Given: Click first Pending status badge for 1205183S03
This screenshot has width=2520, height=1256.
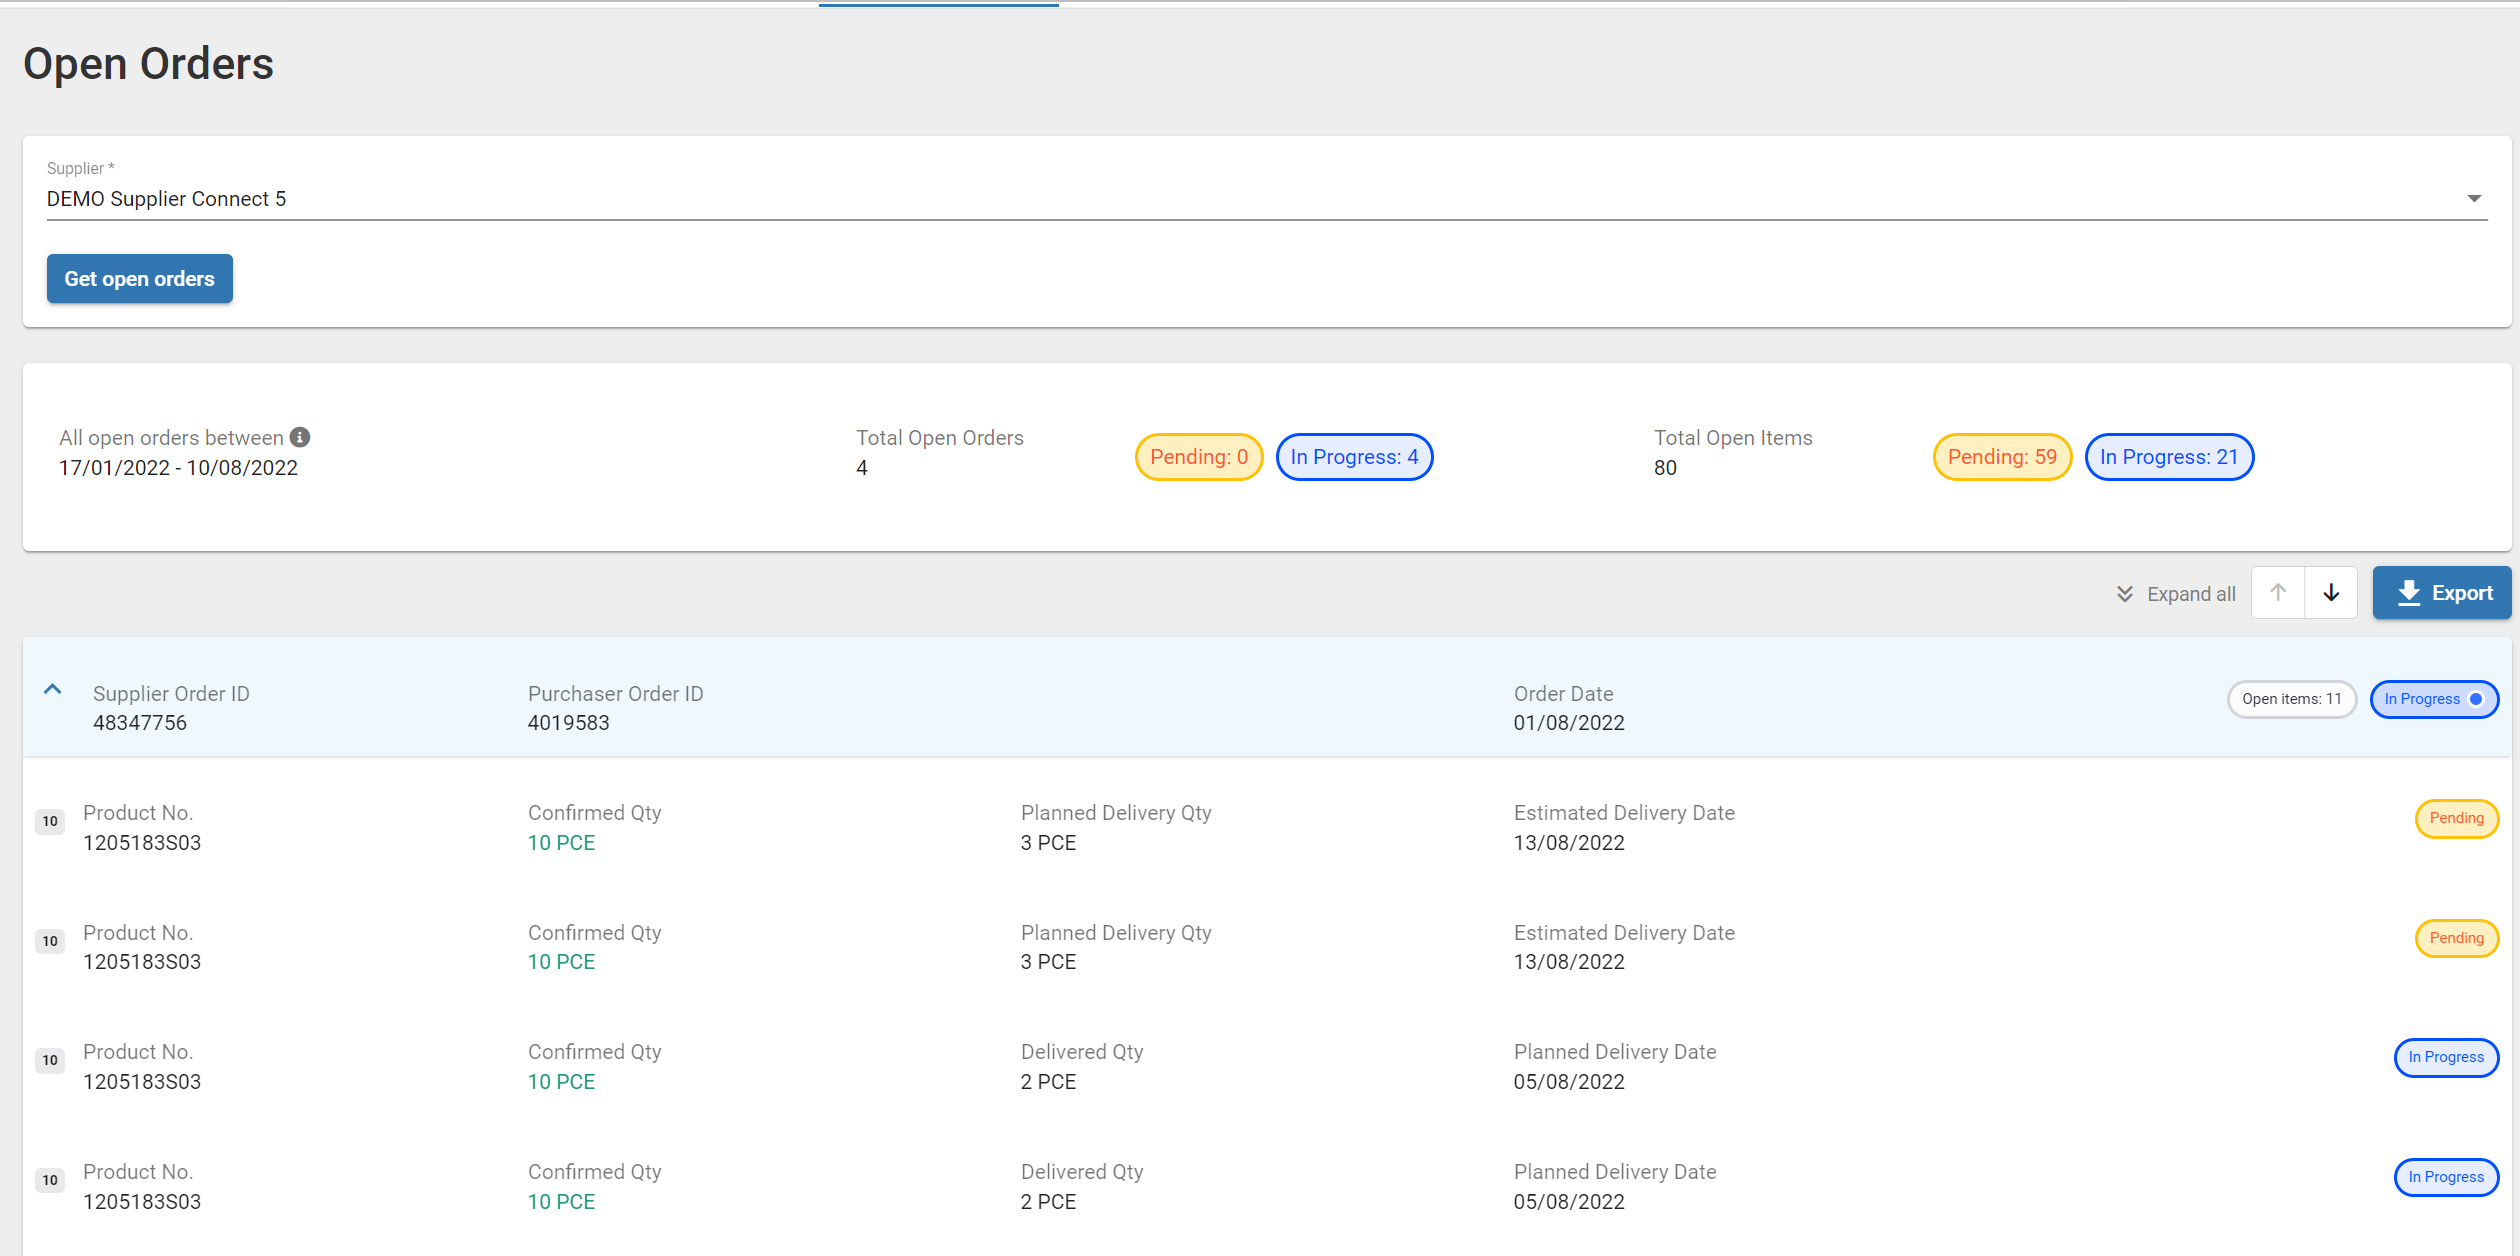Looking at the screenshot, I should point(2456,818).
